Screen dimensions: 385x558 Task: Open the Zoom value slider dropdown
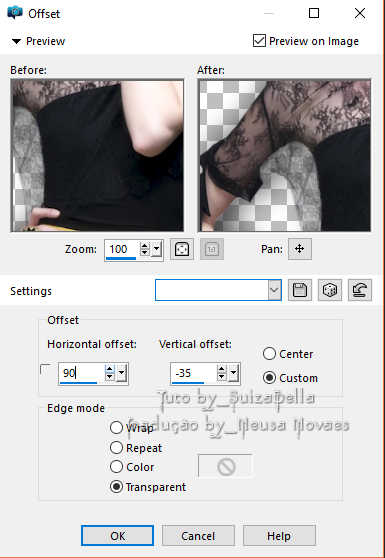coord(157,249)
